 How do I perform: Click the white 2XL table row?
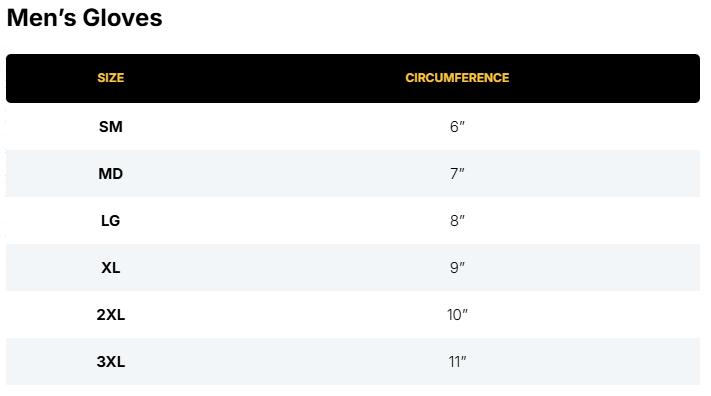pos(353,314)
